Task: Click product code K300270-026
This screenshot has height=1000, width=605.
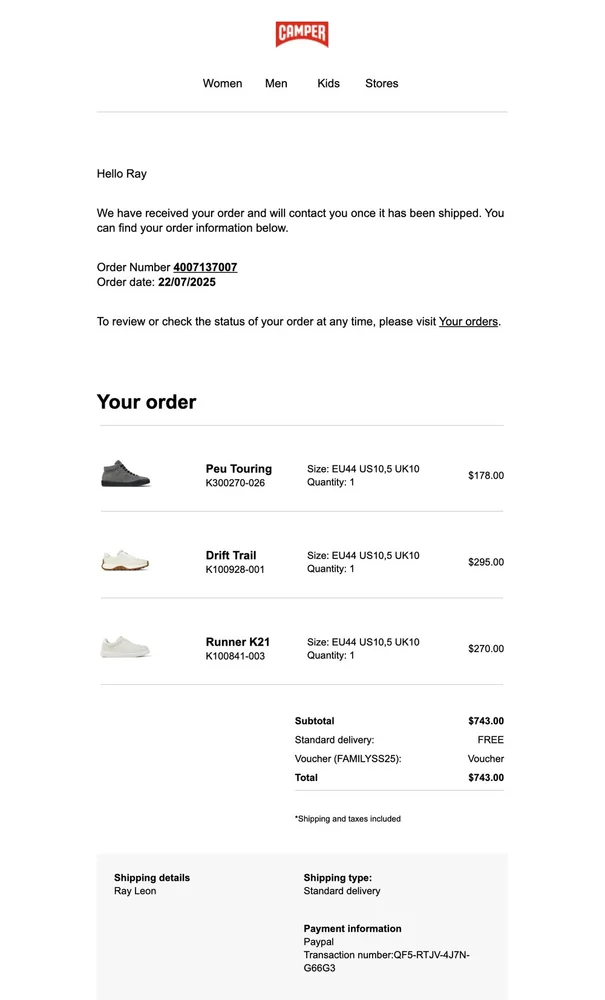Action: (235, 483)
